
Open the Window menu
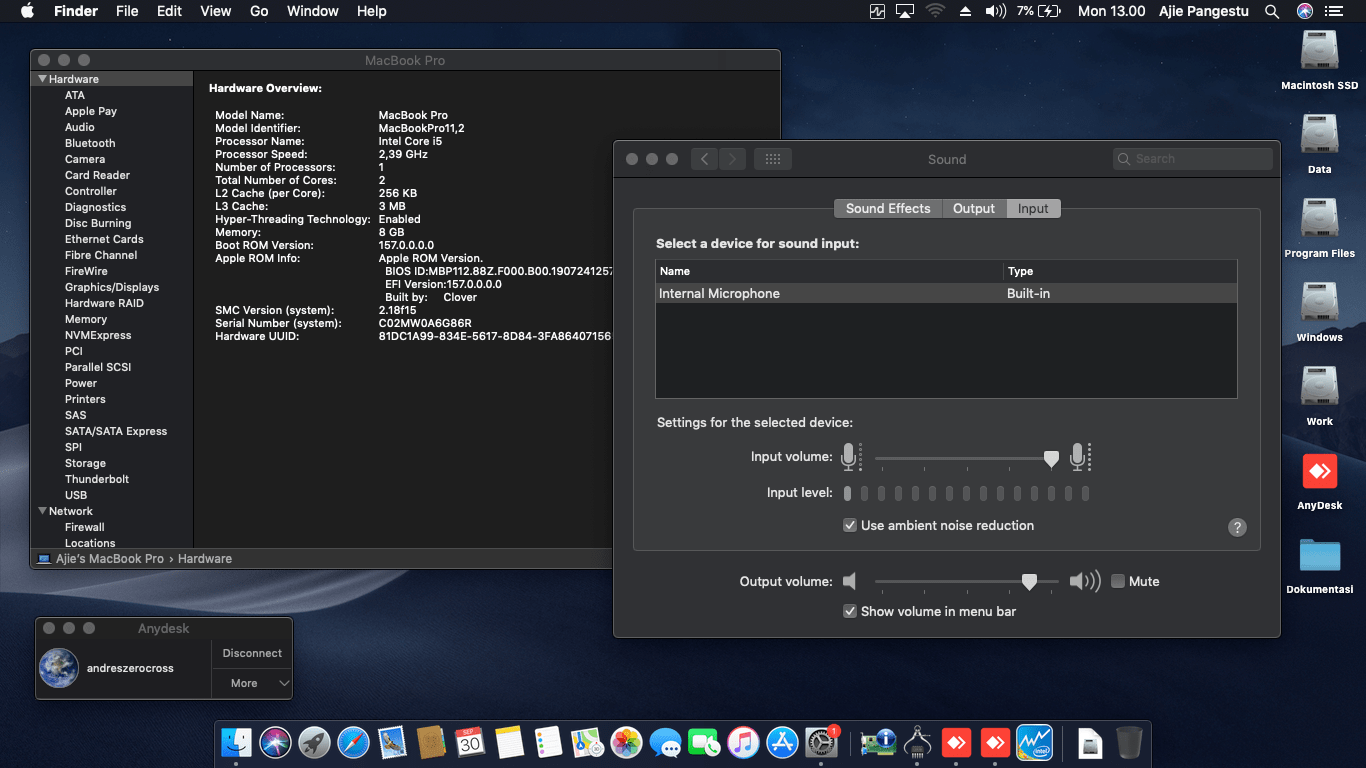coord(313,11)
